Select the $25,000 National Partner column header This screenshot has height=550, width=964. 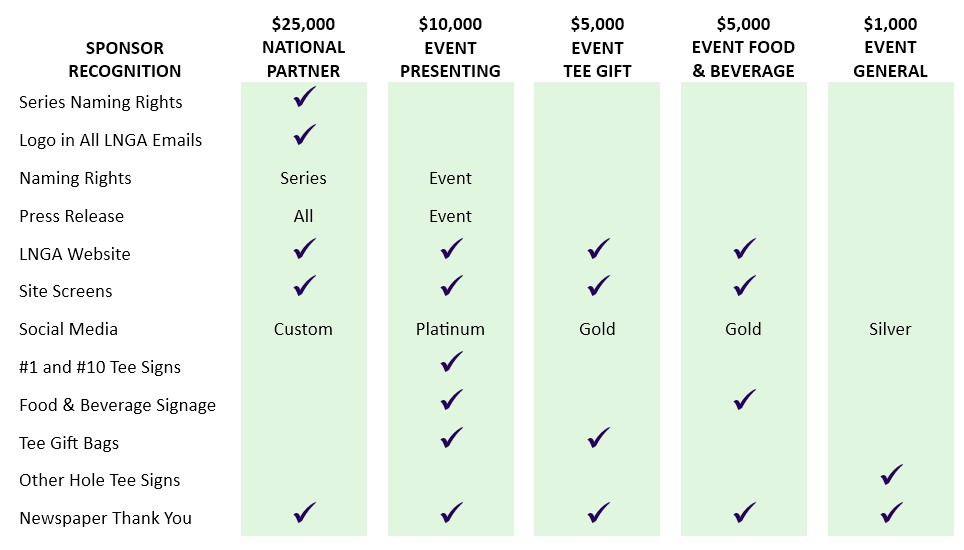pos(304,47)
